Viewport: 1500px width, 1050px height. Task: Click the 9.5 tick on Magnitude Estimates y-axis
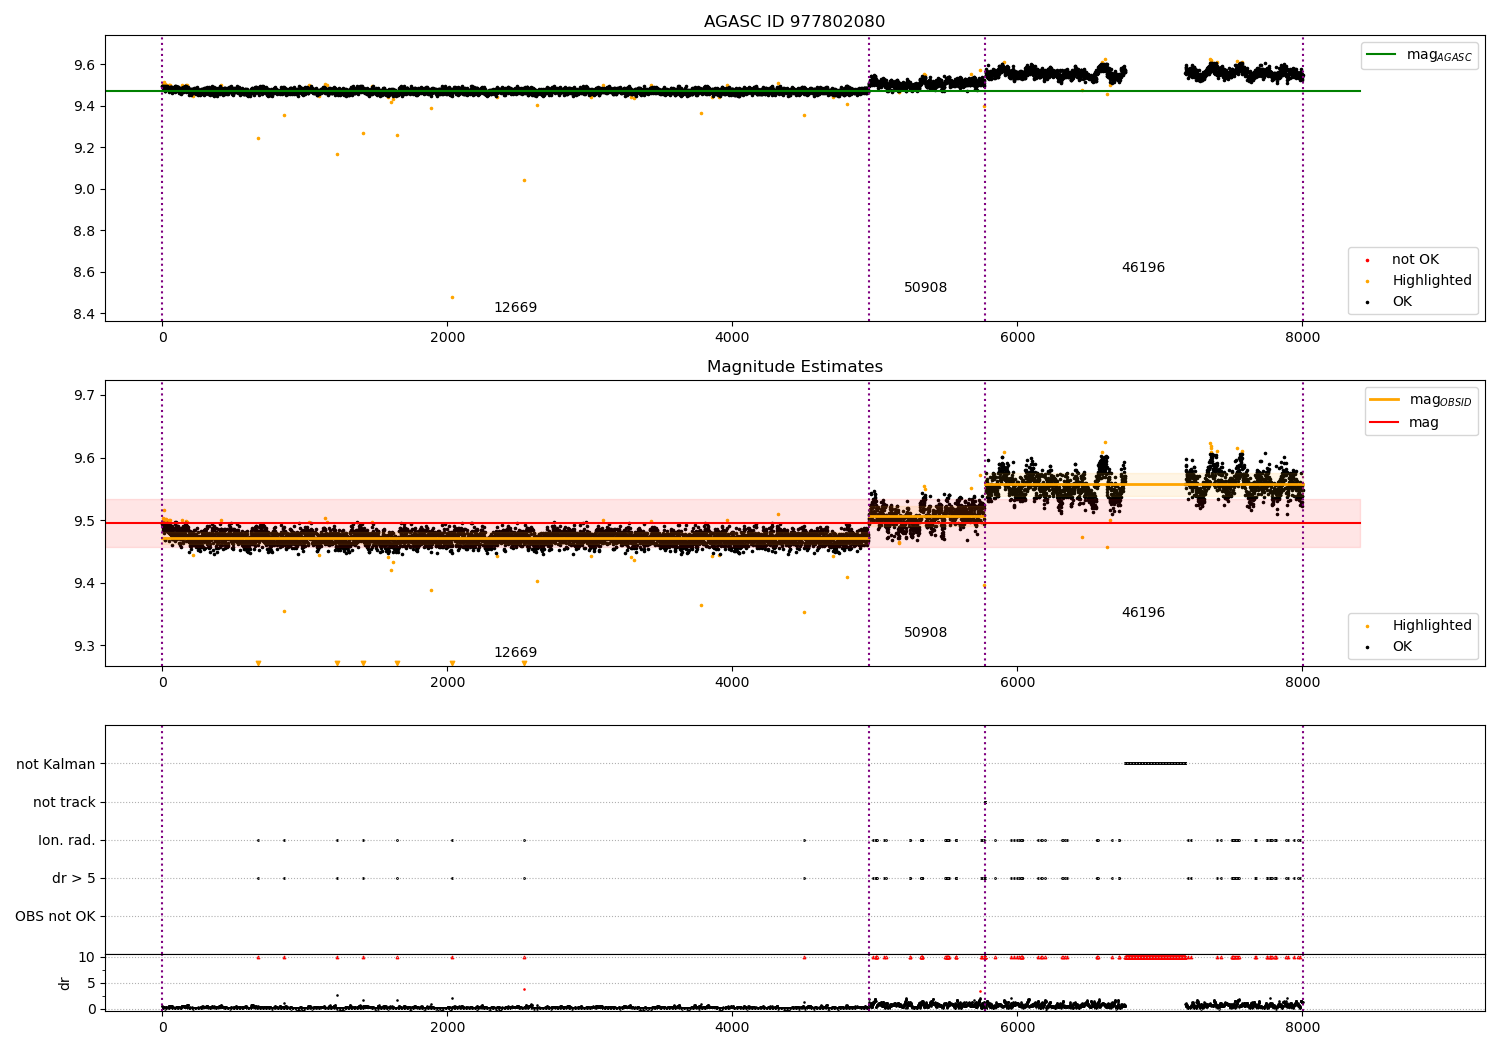pyautogui.click(x=84, y=522)
